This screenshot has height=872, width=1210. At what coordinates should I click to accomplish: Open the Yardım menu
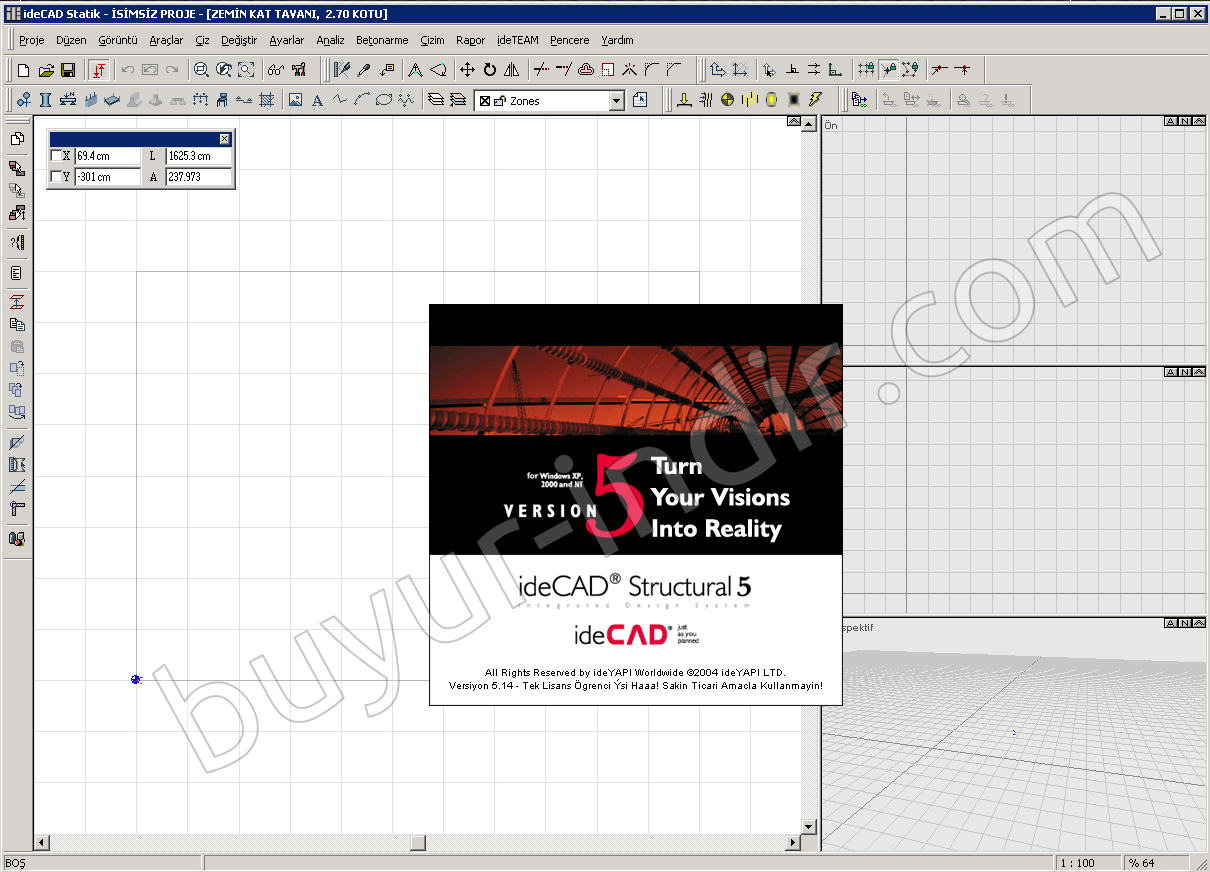(x=617, y=41)
